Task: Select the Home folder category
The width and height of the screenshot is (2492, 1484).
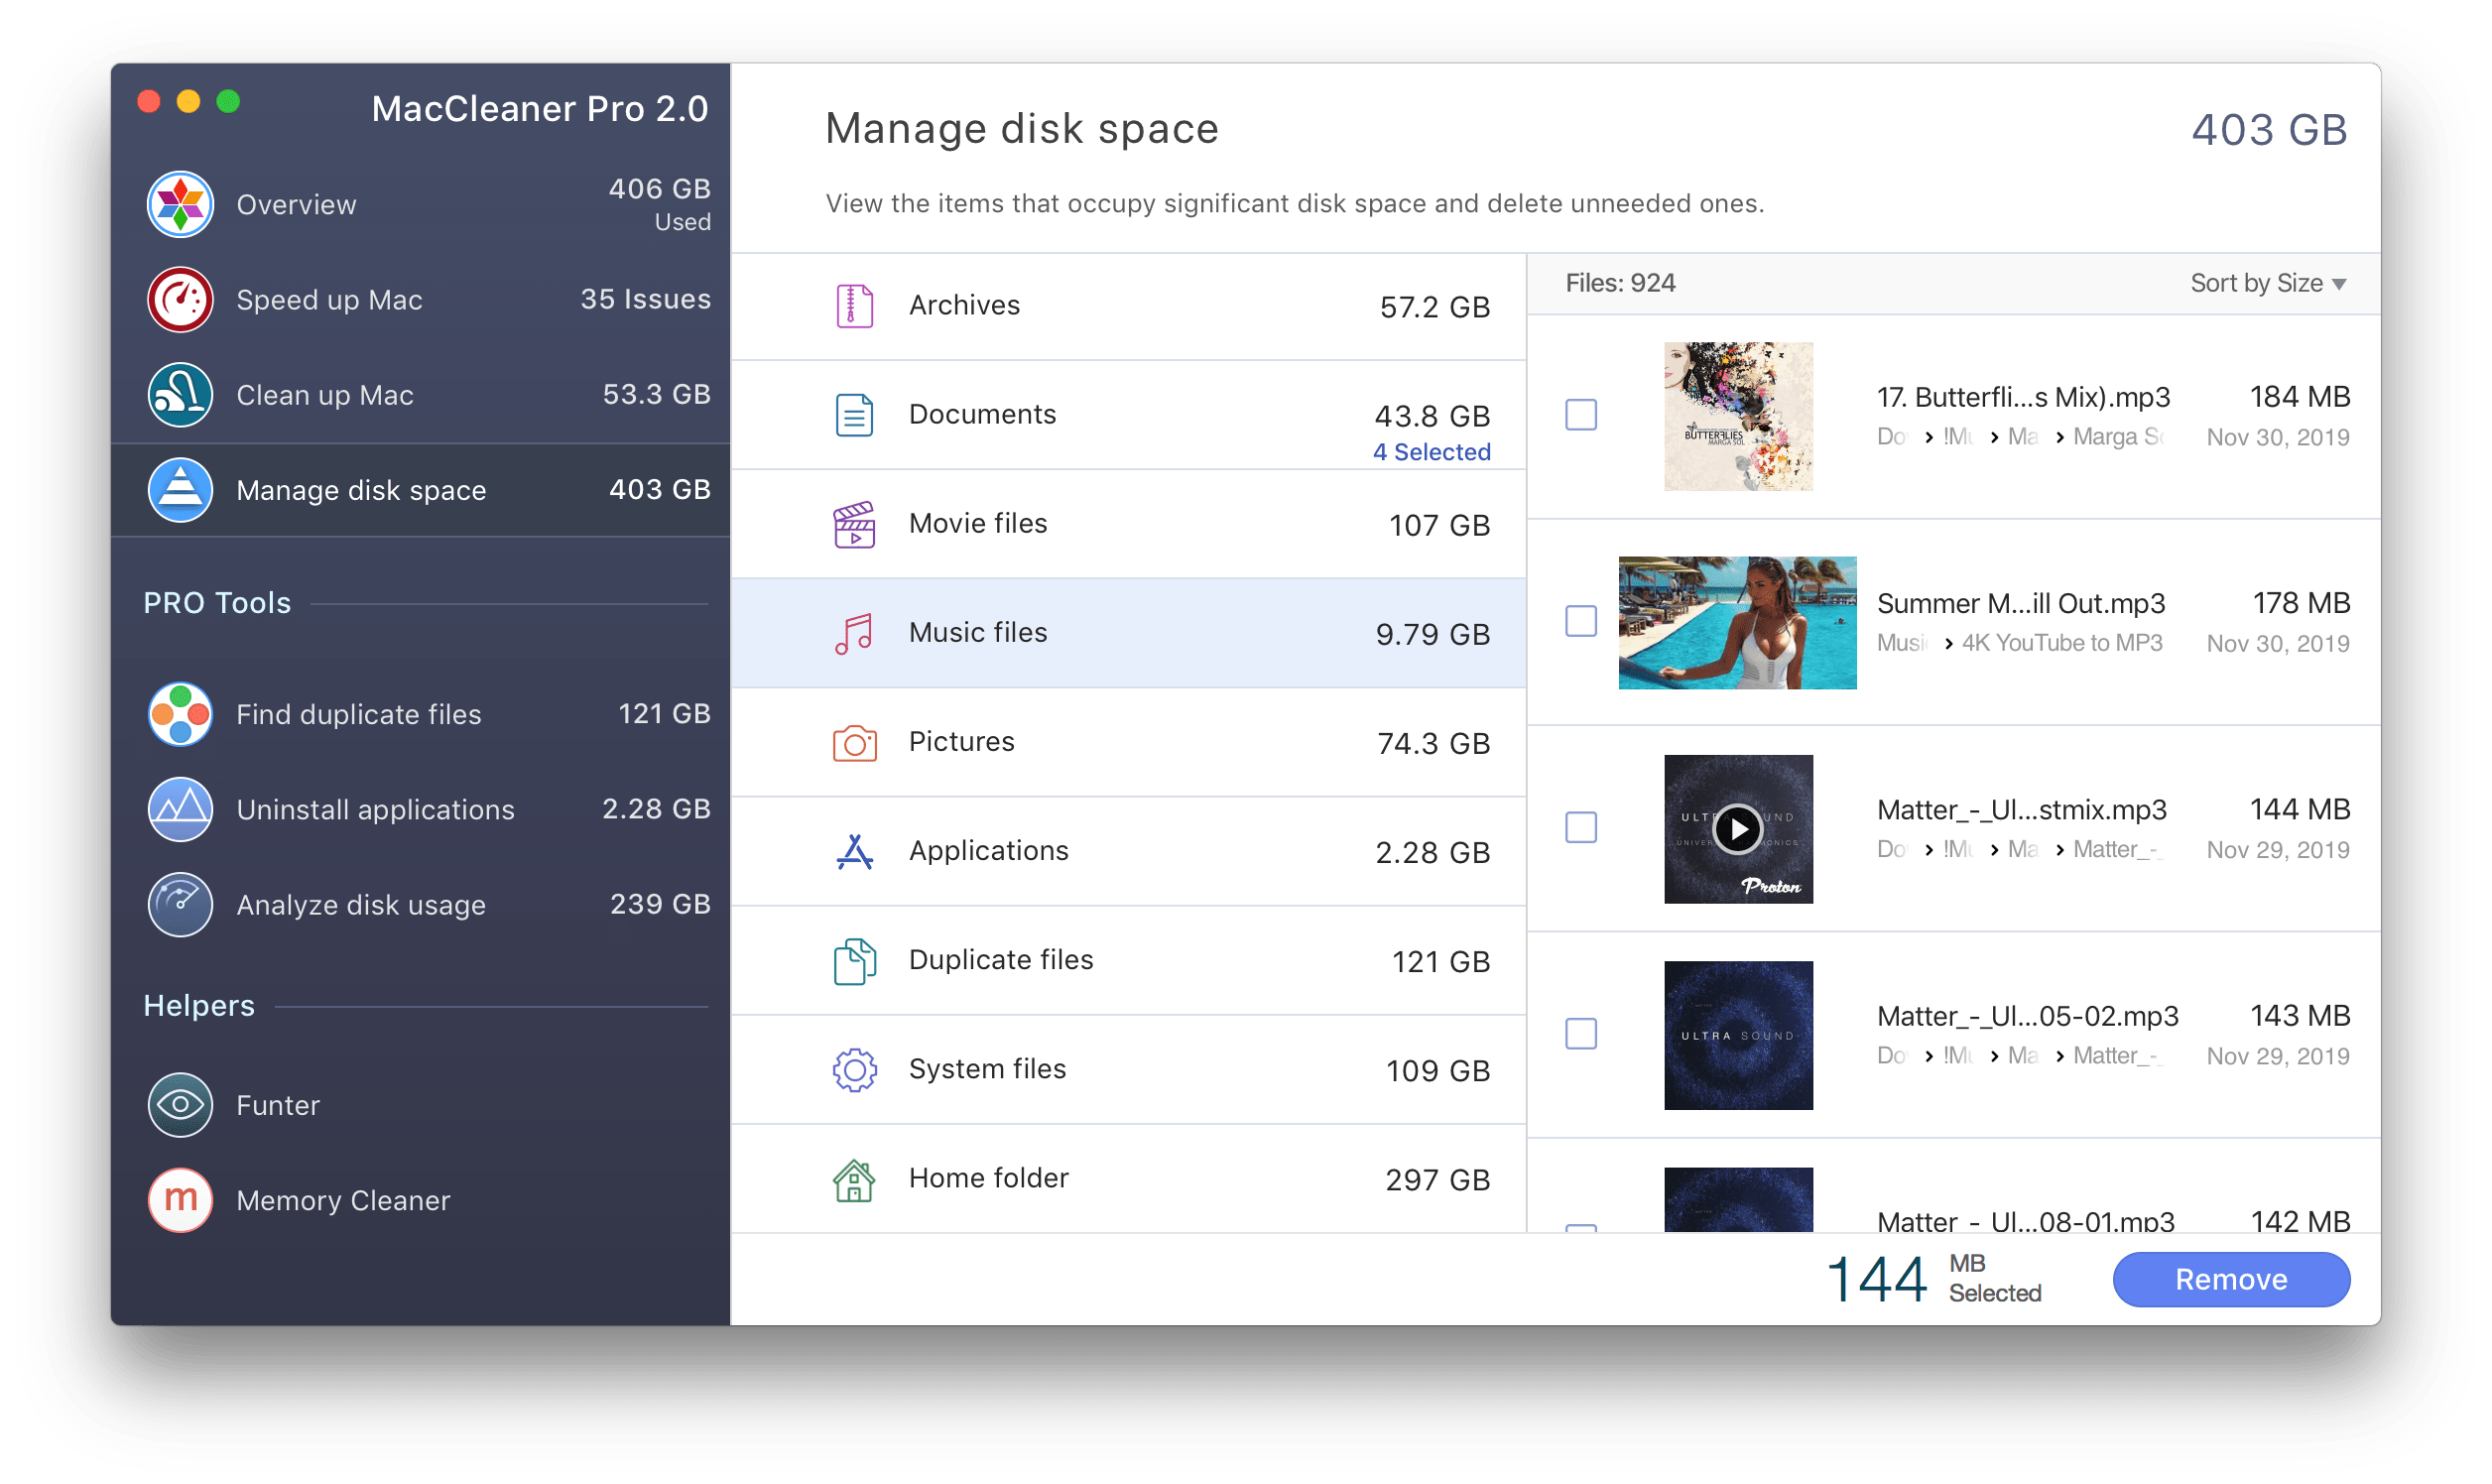Action: click(1128, 1179)
